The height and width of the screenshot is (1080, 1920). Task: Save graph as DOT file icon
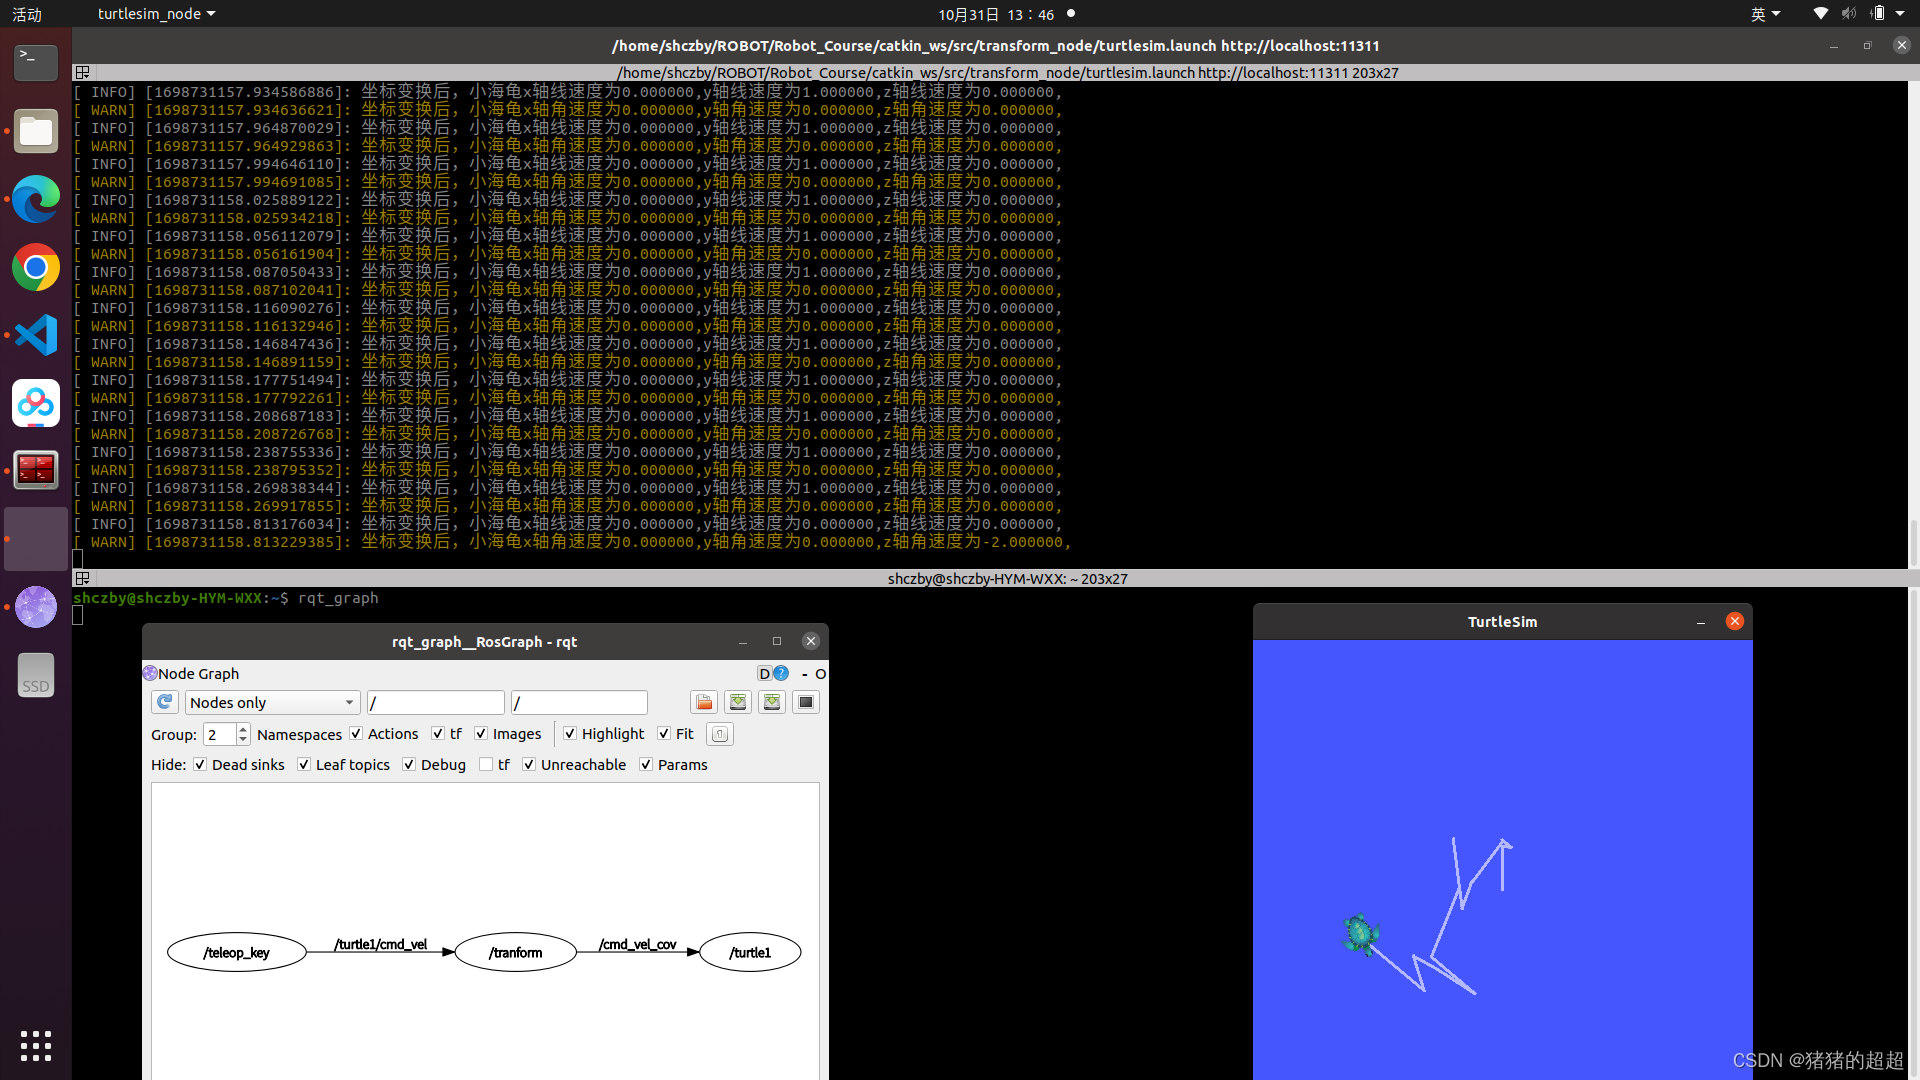tap(738, 702)
